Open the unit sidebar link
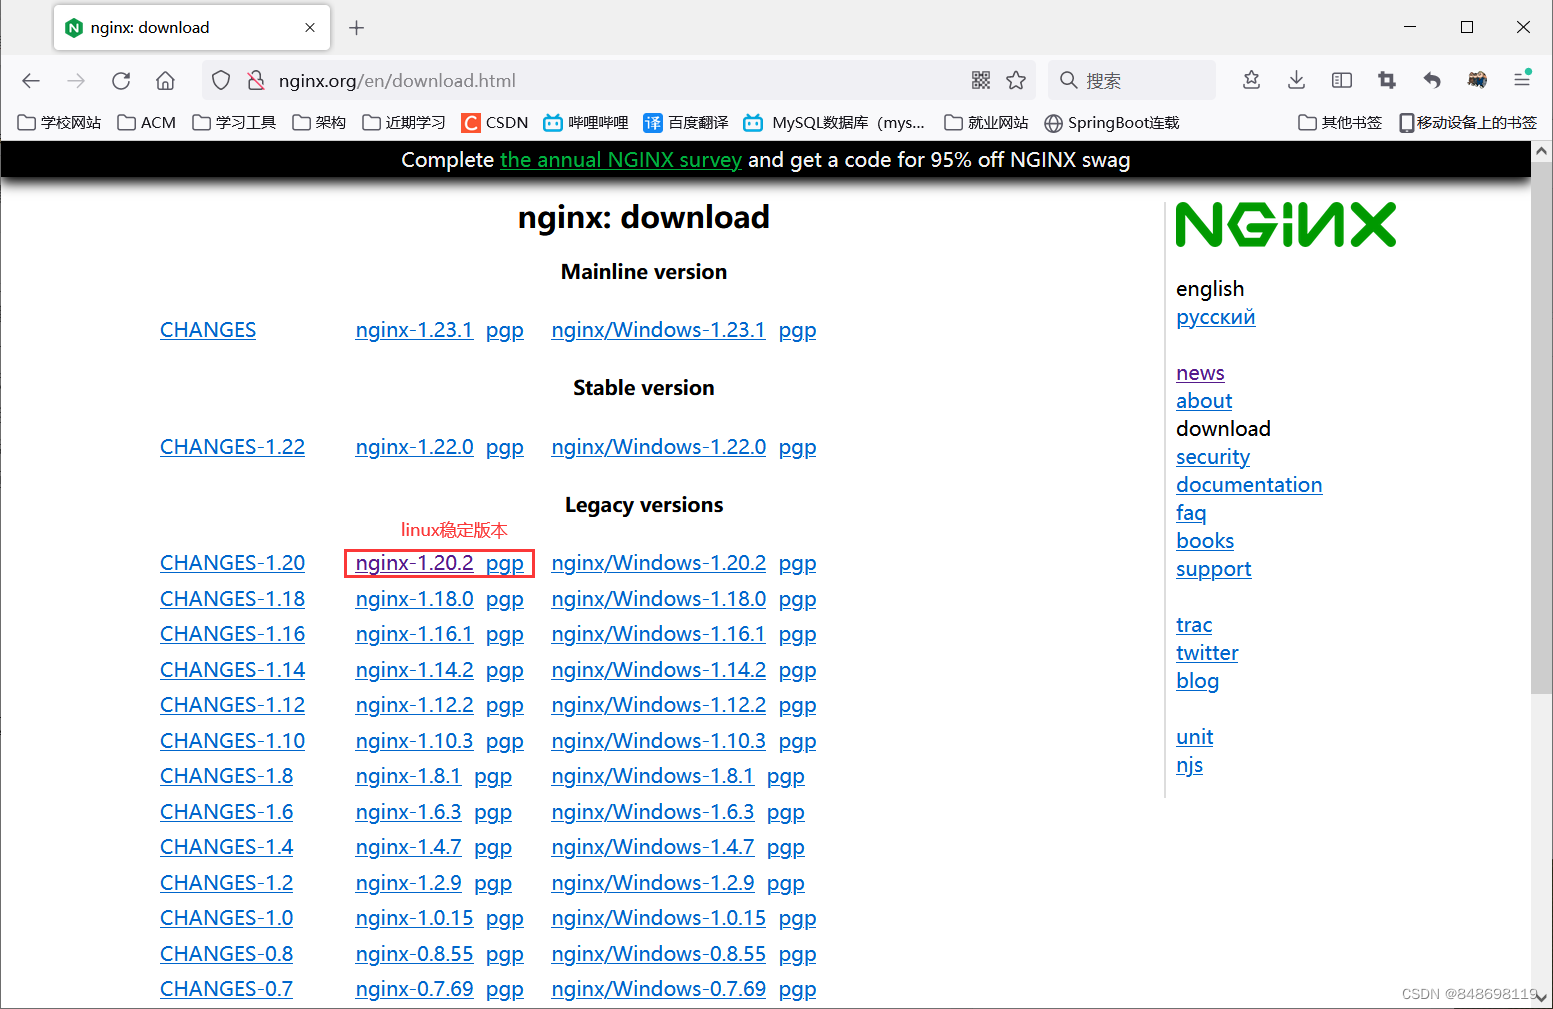Screen dimensions: 1553x1009 coord(1194,737)
